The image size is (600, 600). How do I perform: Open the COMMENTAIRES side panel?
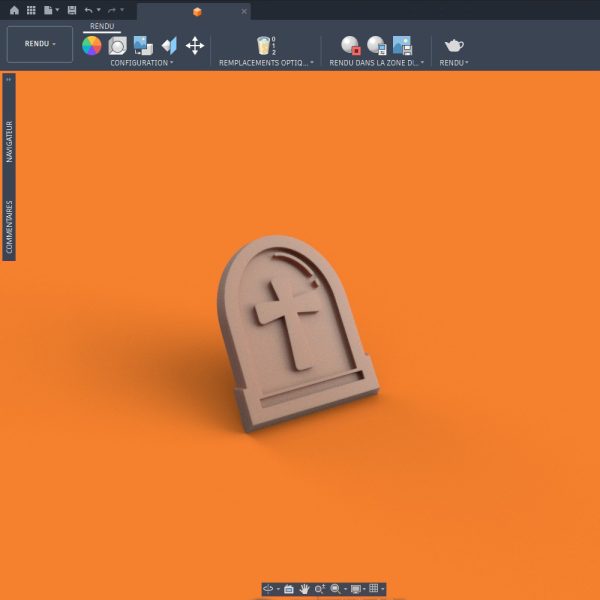click(9, 227)
